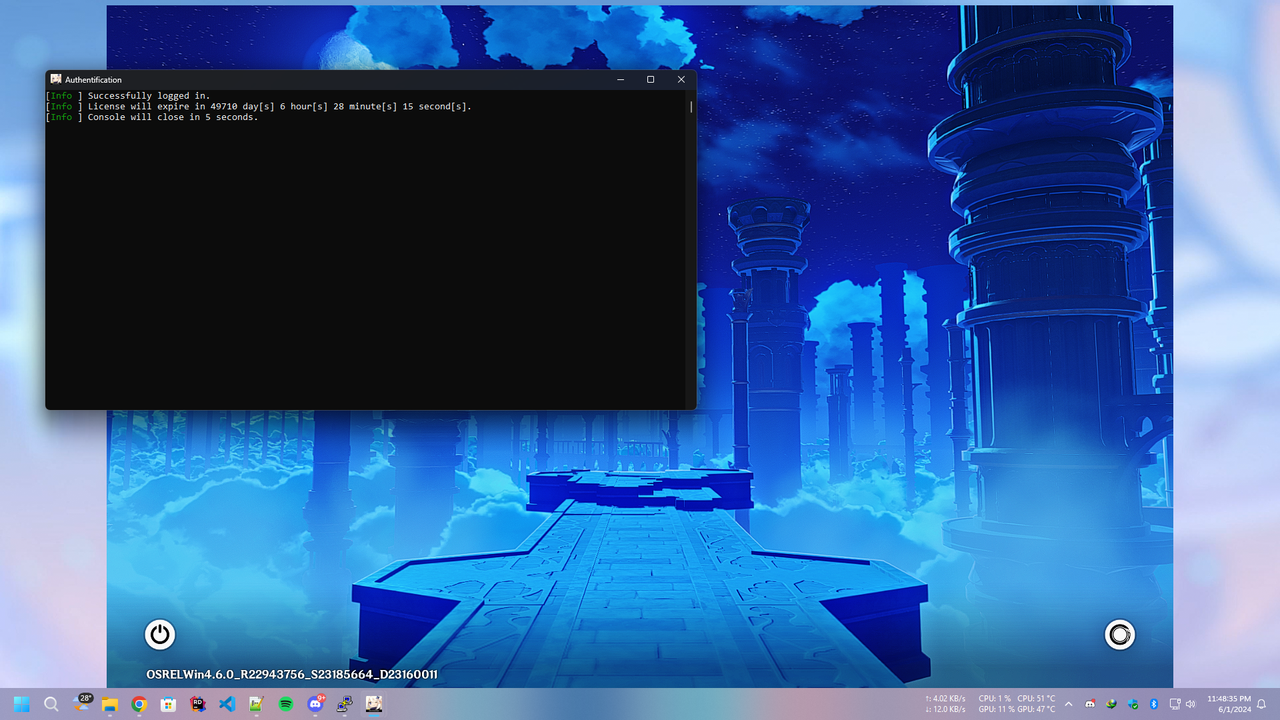Open the Notepad++ taskbar icon

(256, 704)
